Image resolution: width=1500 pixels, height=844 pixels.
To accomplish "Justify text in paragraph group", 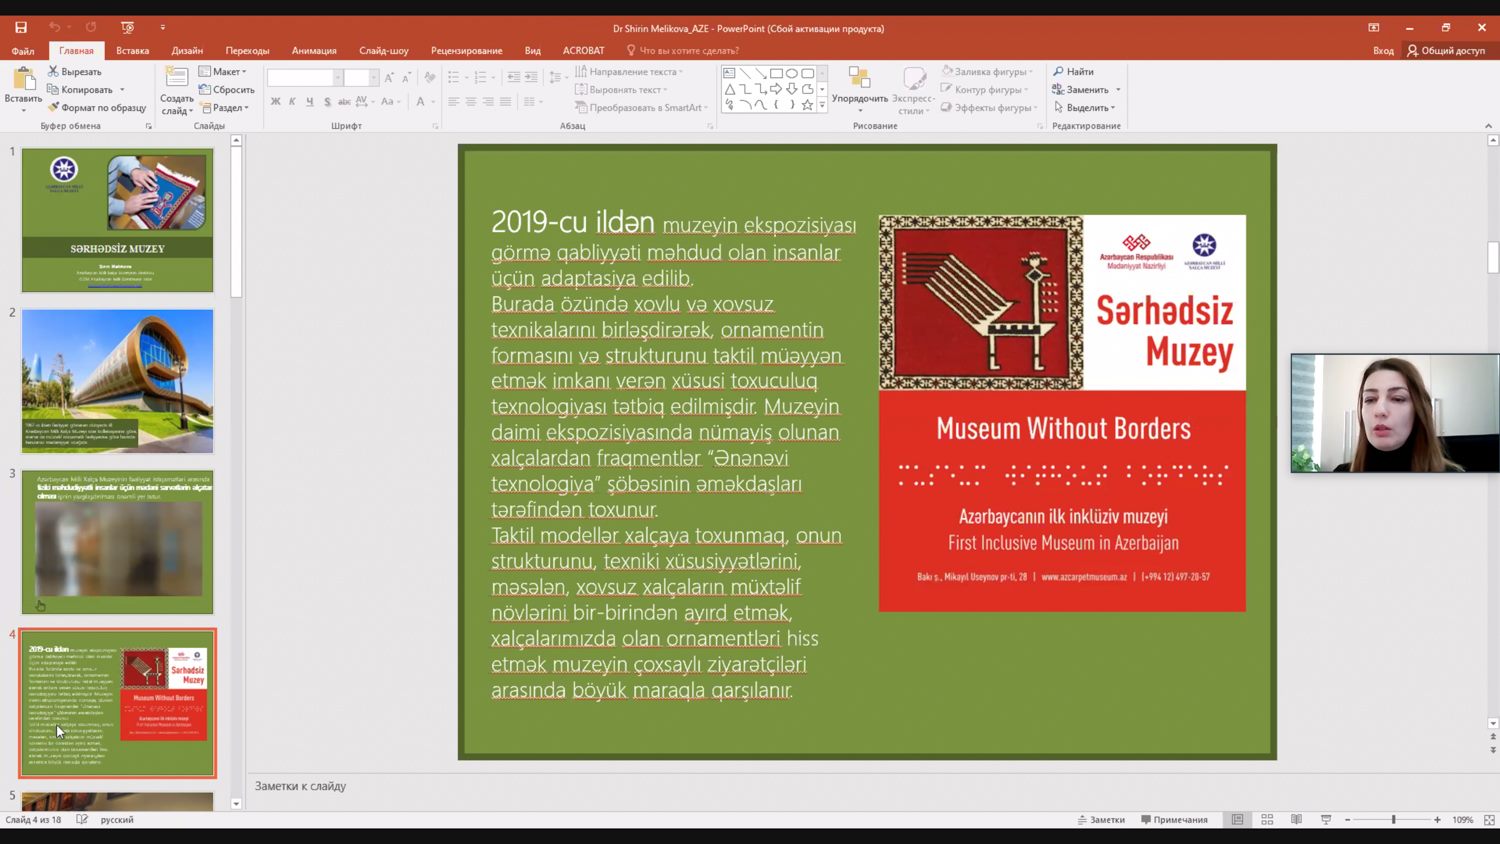I will [x=505, y=102].
